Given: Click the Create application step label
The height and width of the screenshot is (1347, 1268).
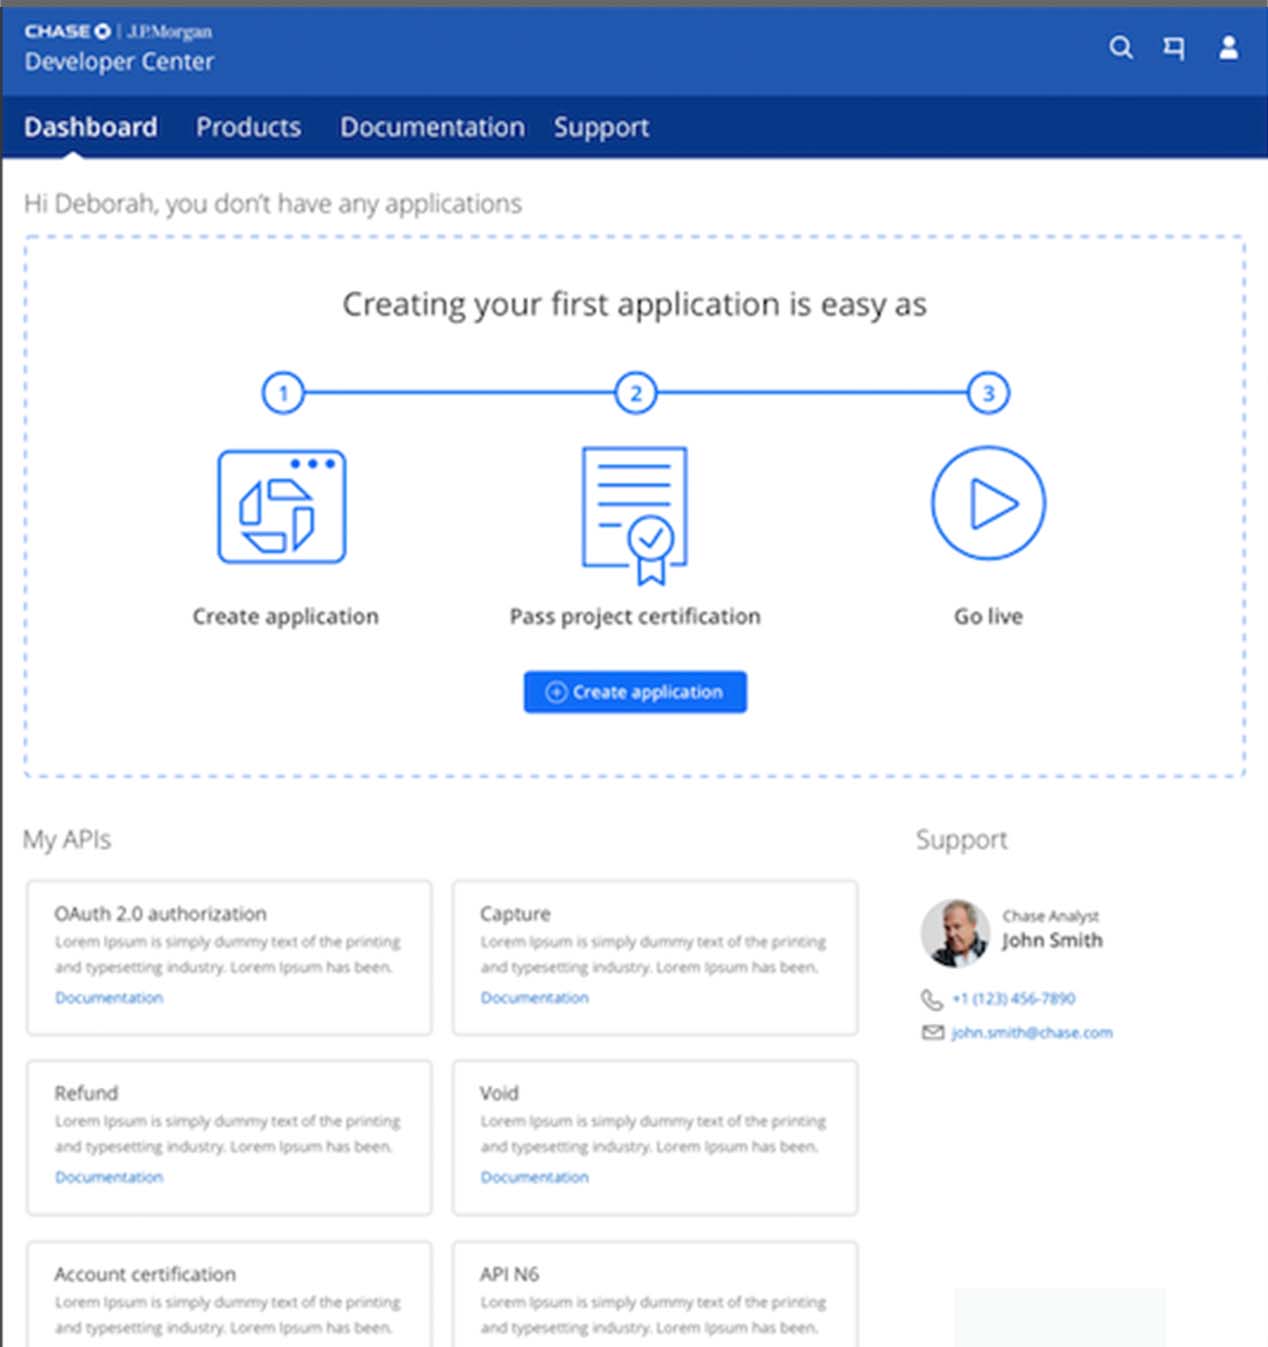Looking at the screenshot, I should coord(285,616).
